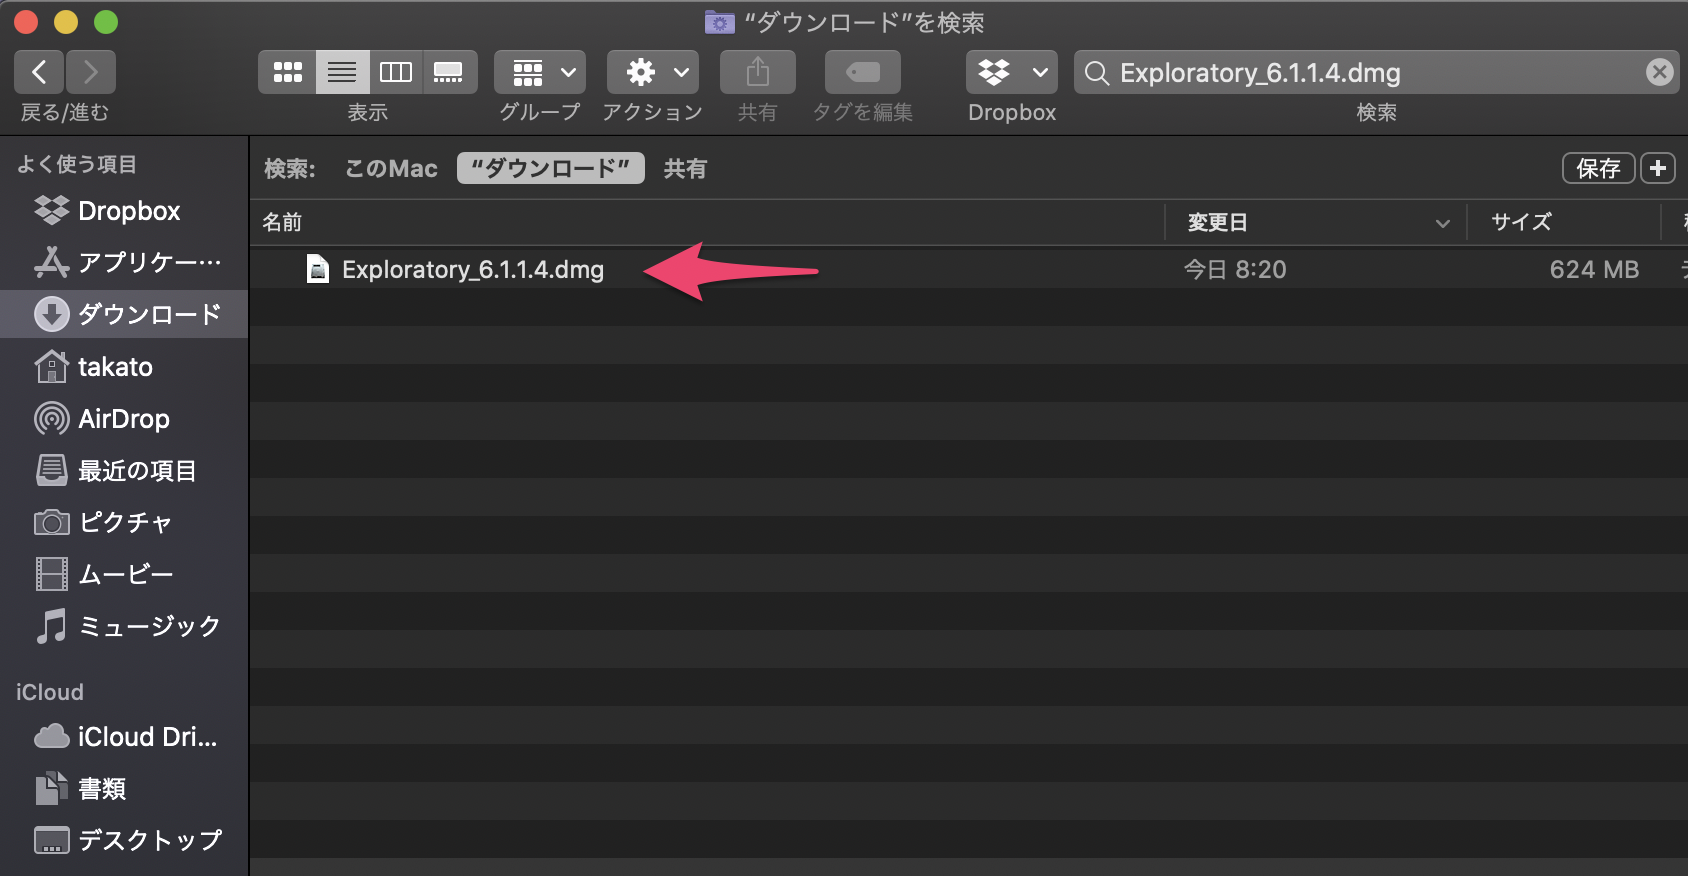Set search scope to "ダウンロード"
This screenshot has height=876, width=1688.
pos(551,168)
